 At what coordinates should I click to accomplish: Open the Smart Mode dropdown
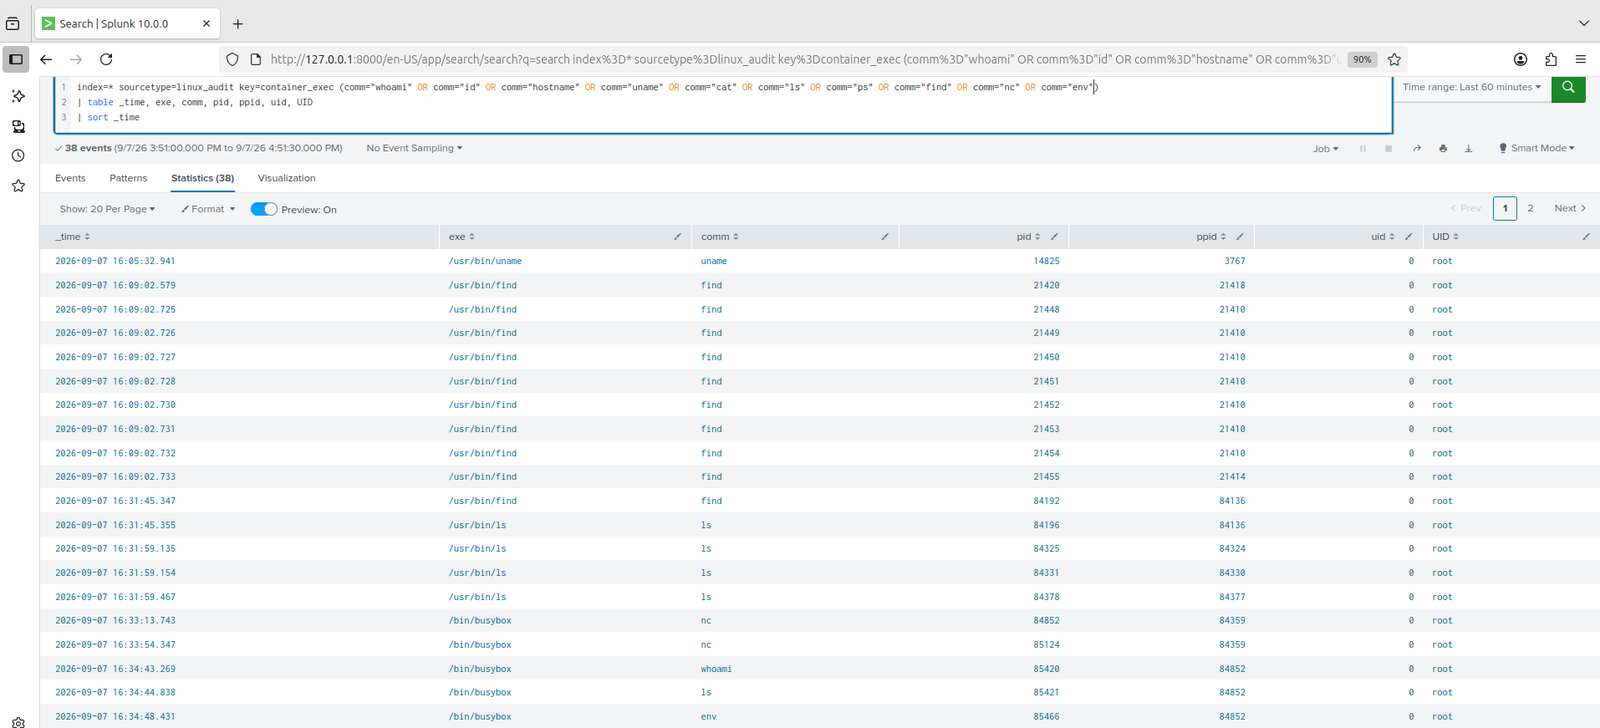(1537, 148)
